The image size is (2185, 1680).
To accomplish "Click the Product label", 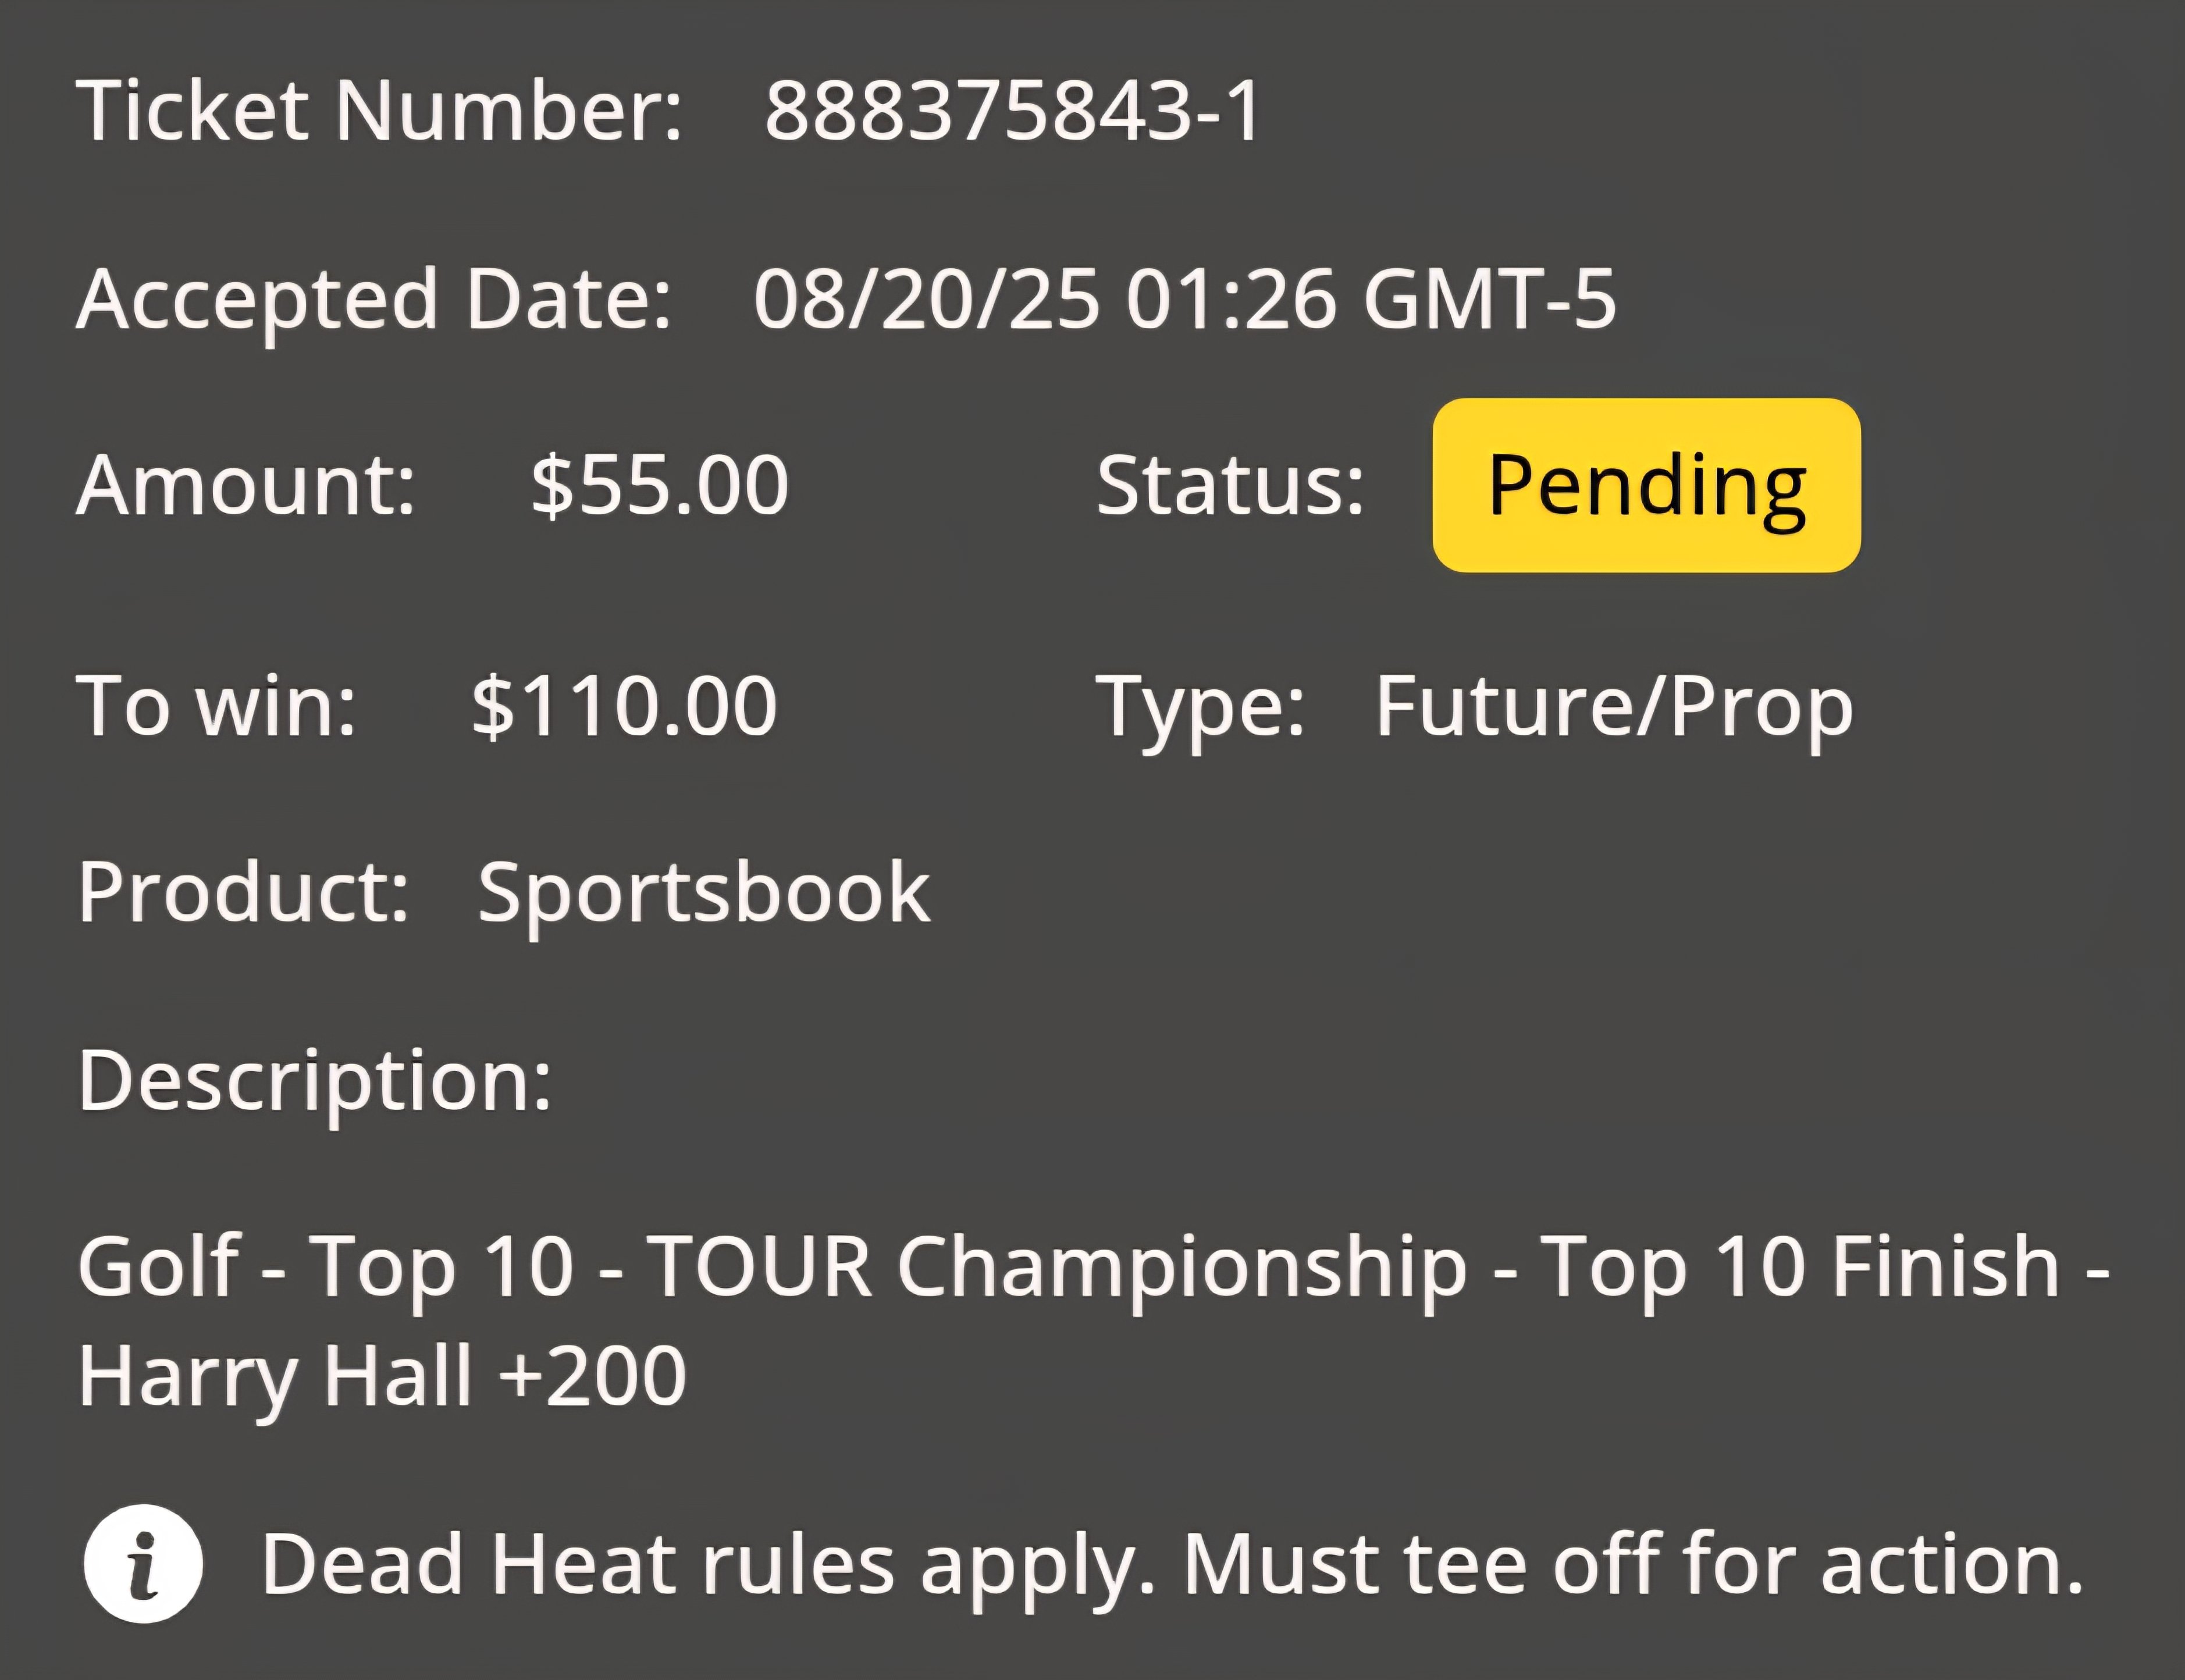I will point(243,892).
